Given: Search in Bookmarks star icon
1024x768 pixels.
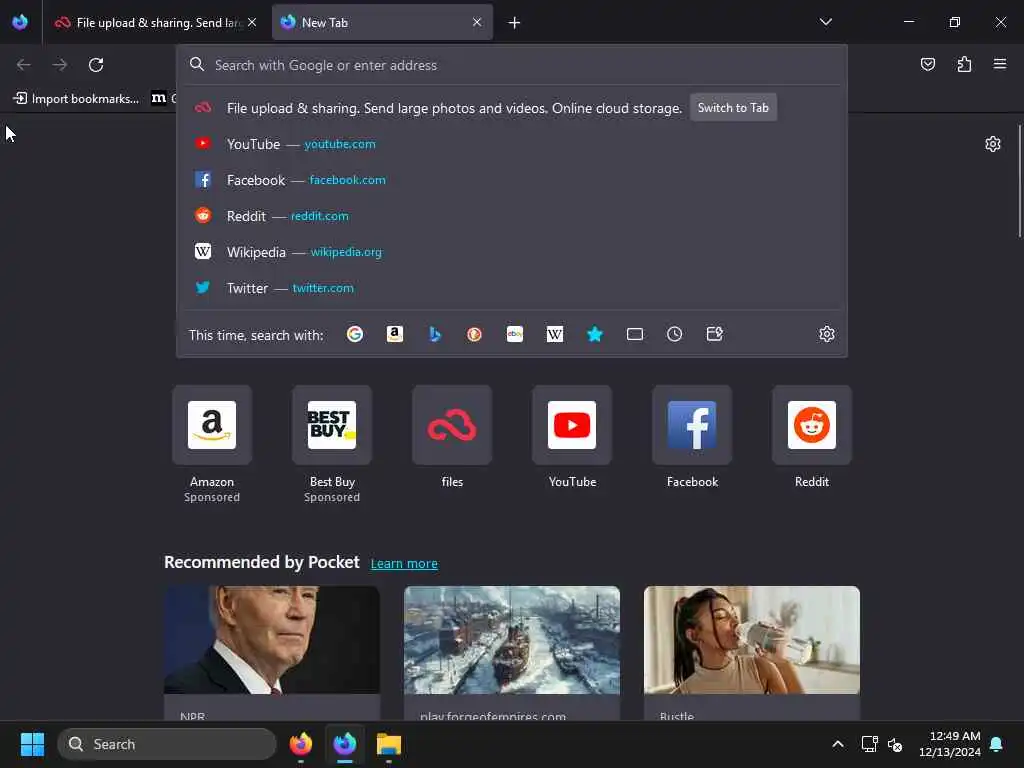Looking at the screenshot, I should (x=594, y=334).
